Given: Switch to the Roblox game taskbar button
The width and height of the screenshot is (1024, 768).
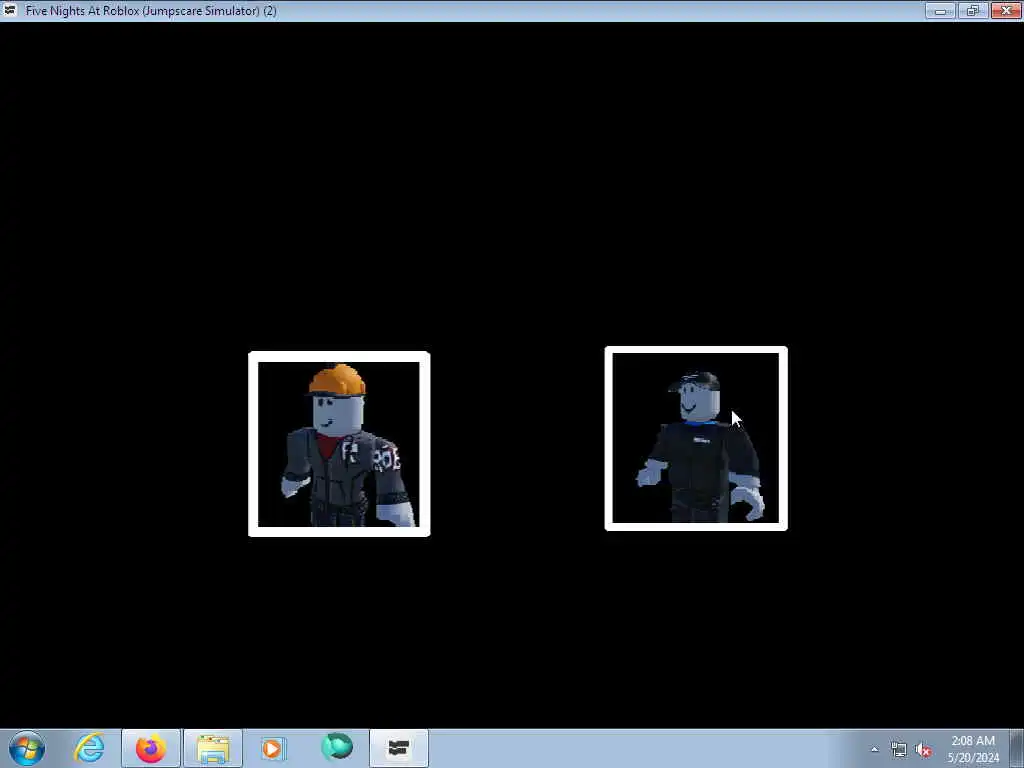Looking at the screenshot, I should (x=399, y=748).
